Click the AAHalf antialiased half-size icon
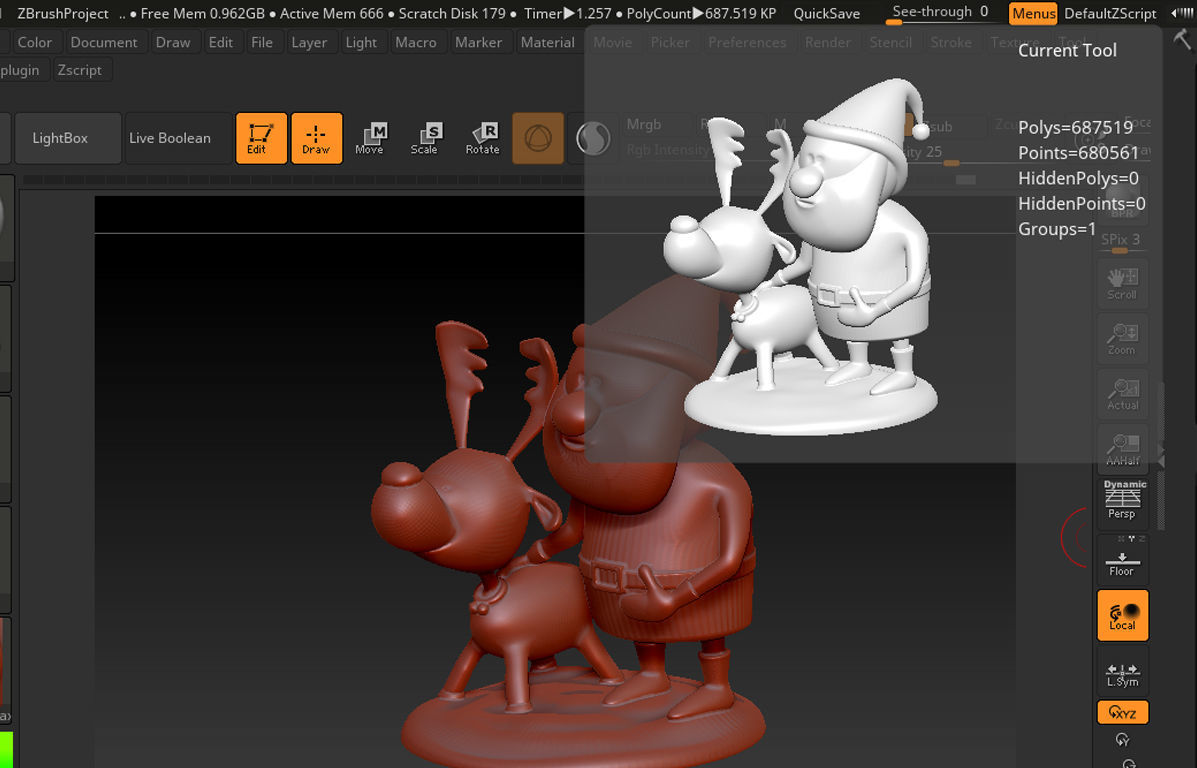1197x768 pixels. point(1122,449)
